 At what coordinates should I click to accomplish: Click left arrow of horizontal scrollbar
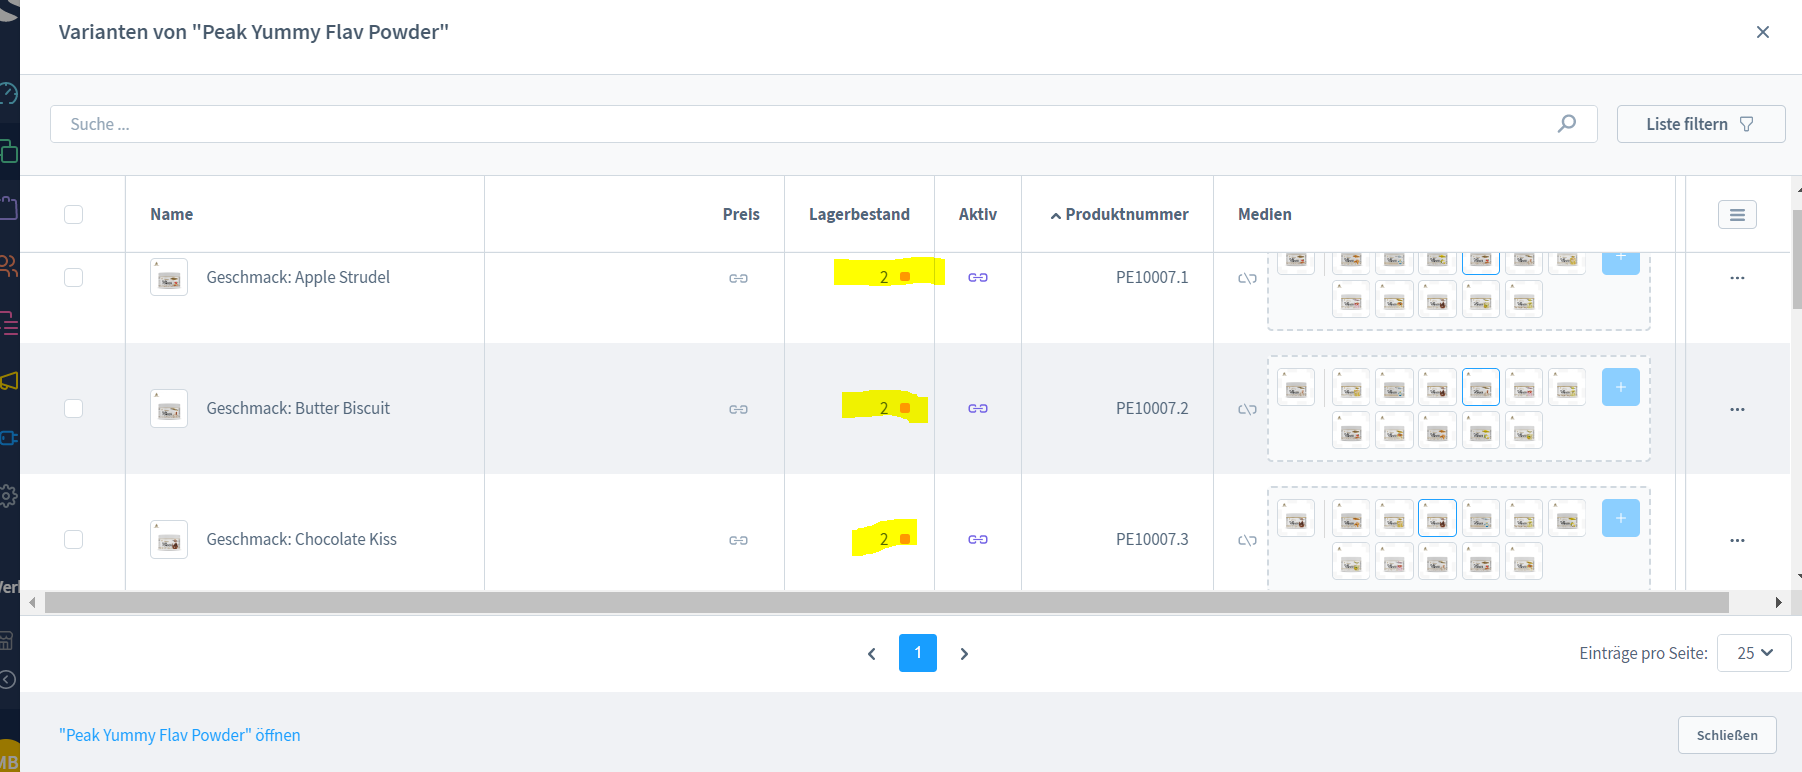(33, 602)
